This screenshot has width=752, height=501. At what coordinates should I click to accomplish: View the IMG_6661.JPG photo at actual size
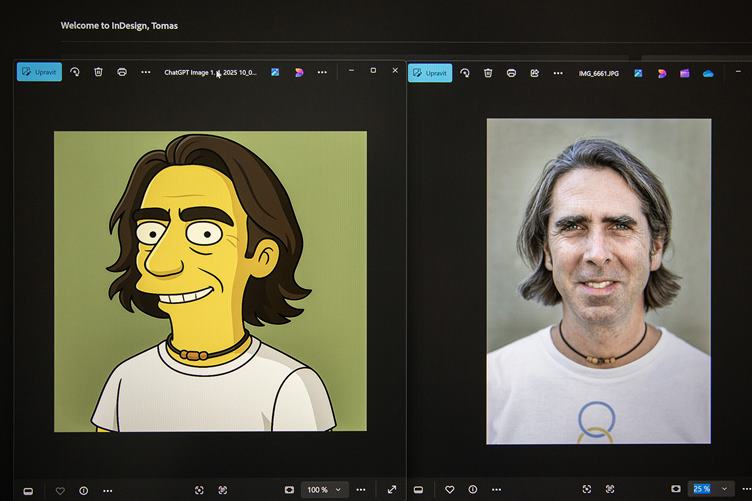point(610,489)
